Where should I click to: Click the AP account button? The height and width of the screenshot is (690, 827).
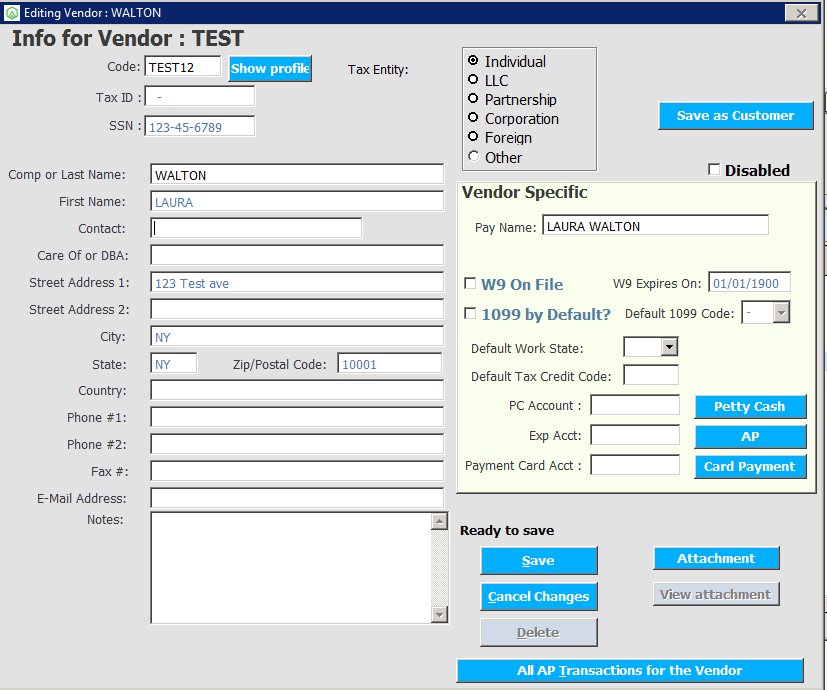[x=749, y=437]
